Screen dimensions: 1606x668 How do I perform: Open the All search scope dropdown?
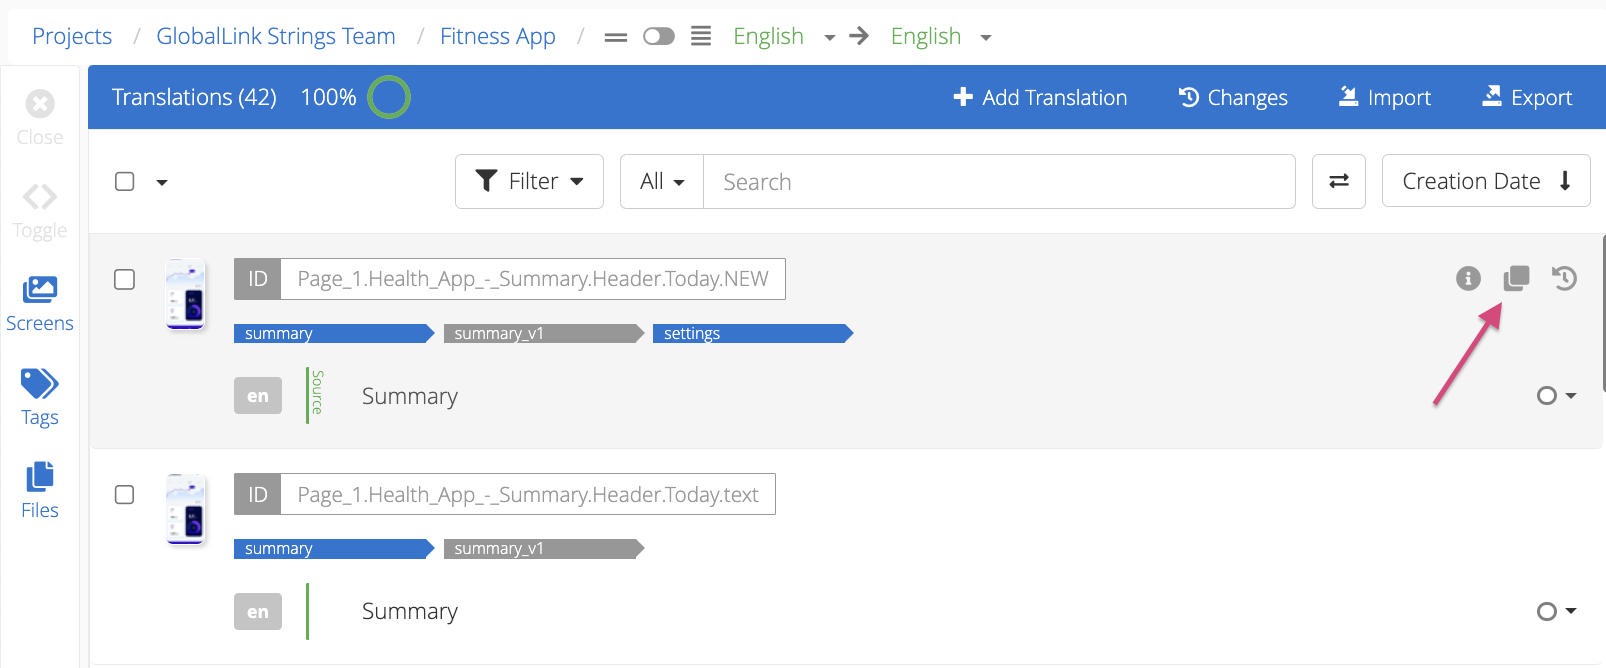pyautogui.click(x=662, y=181)
